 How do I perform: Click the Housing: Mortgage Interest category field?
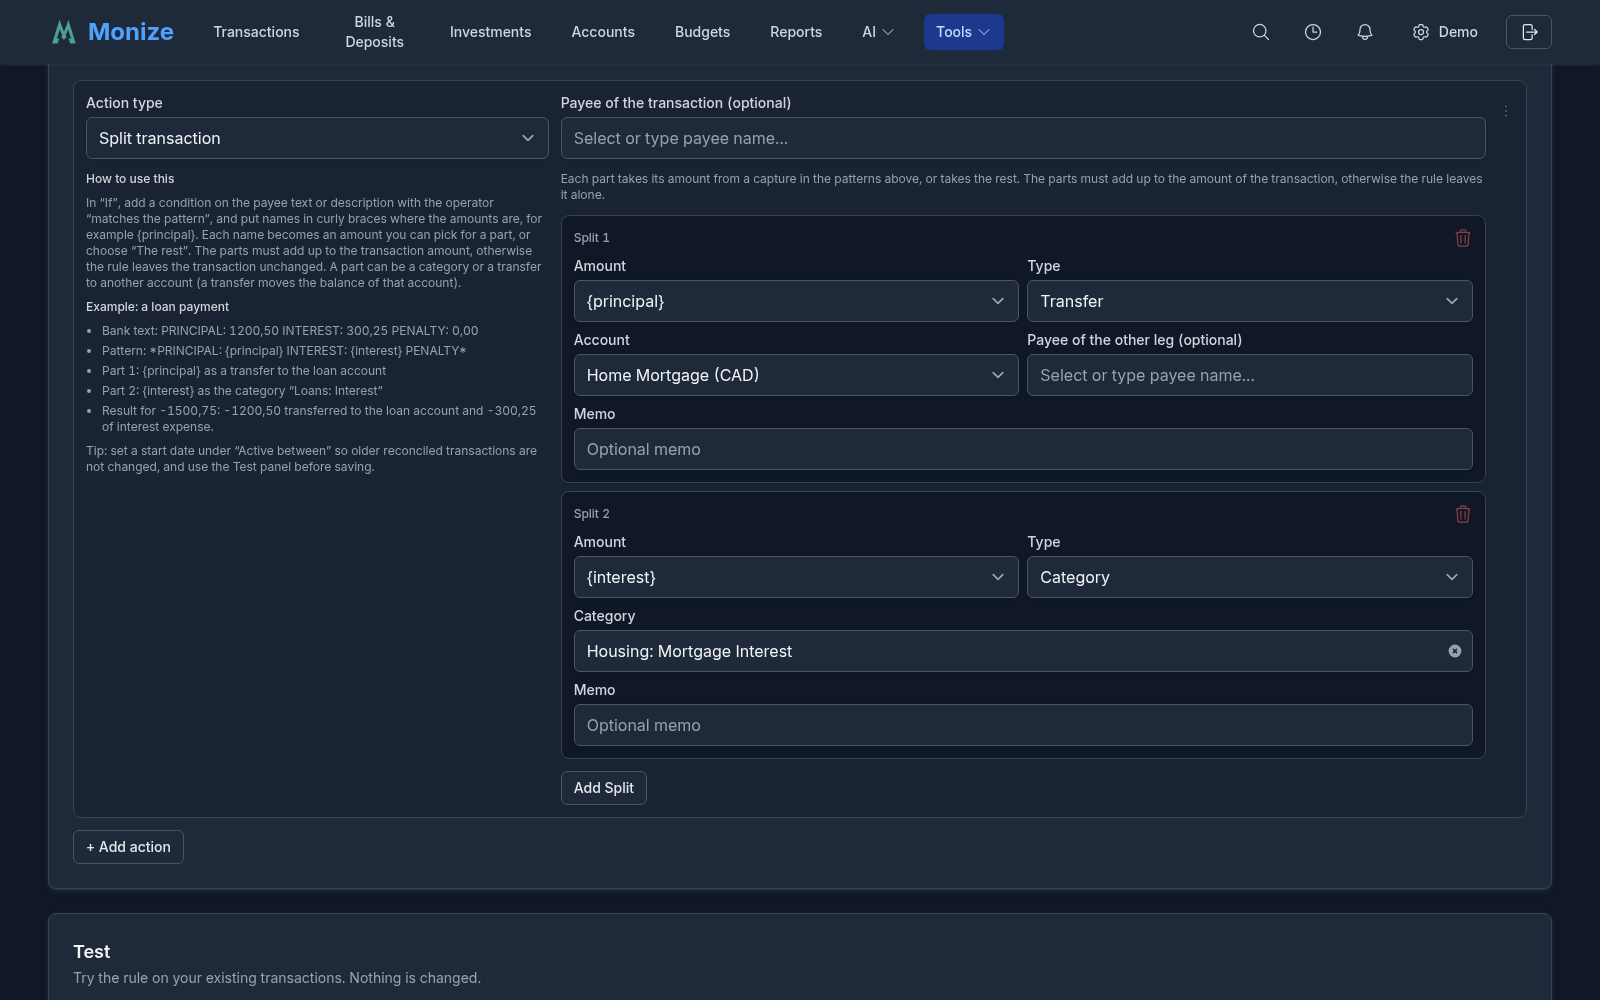[1023, 651]
